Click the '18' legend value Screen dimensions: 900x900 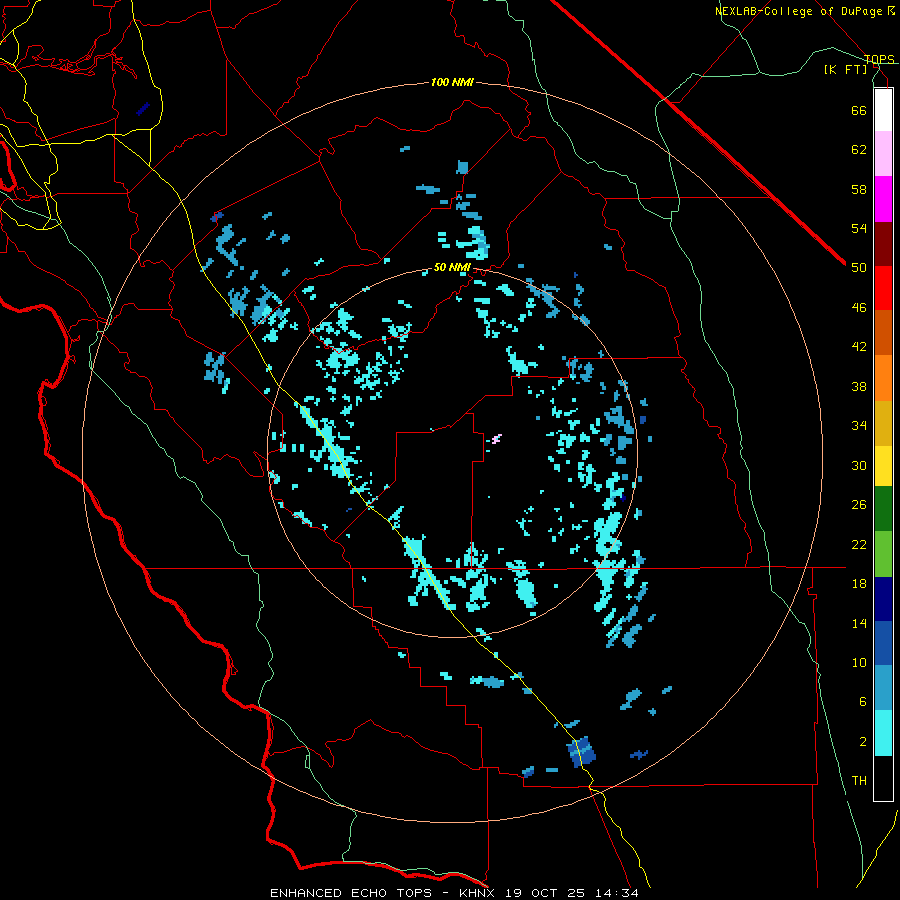pos(859,584)
